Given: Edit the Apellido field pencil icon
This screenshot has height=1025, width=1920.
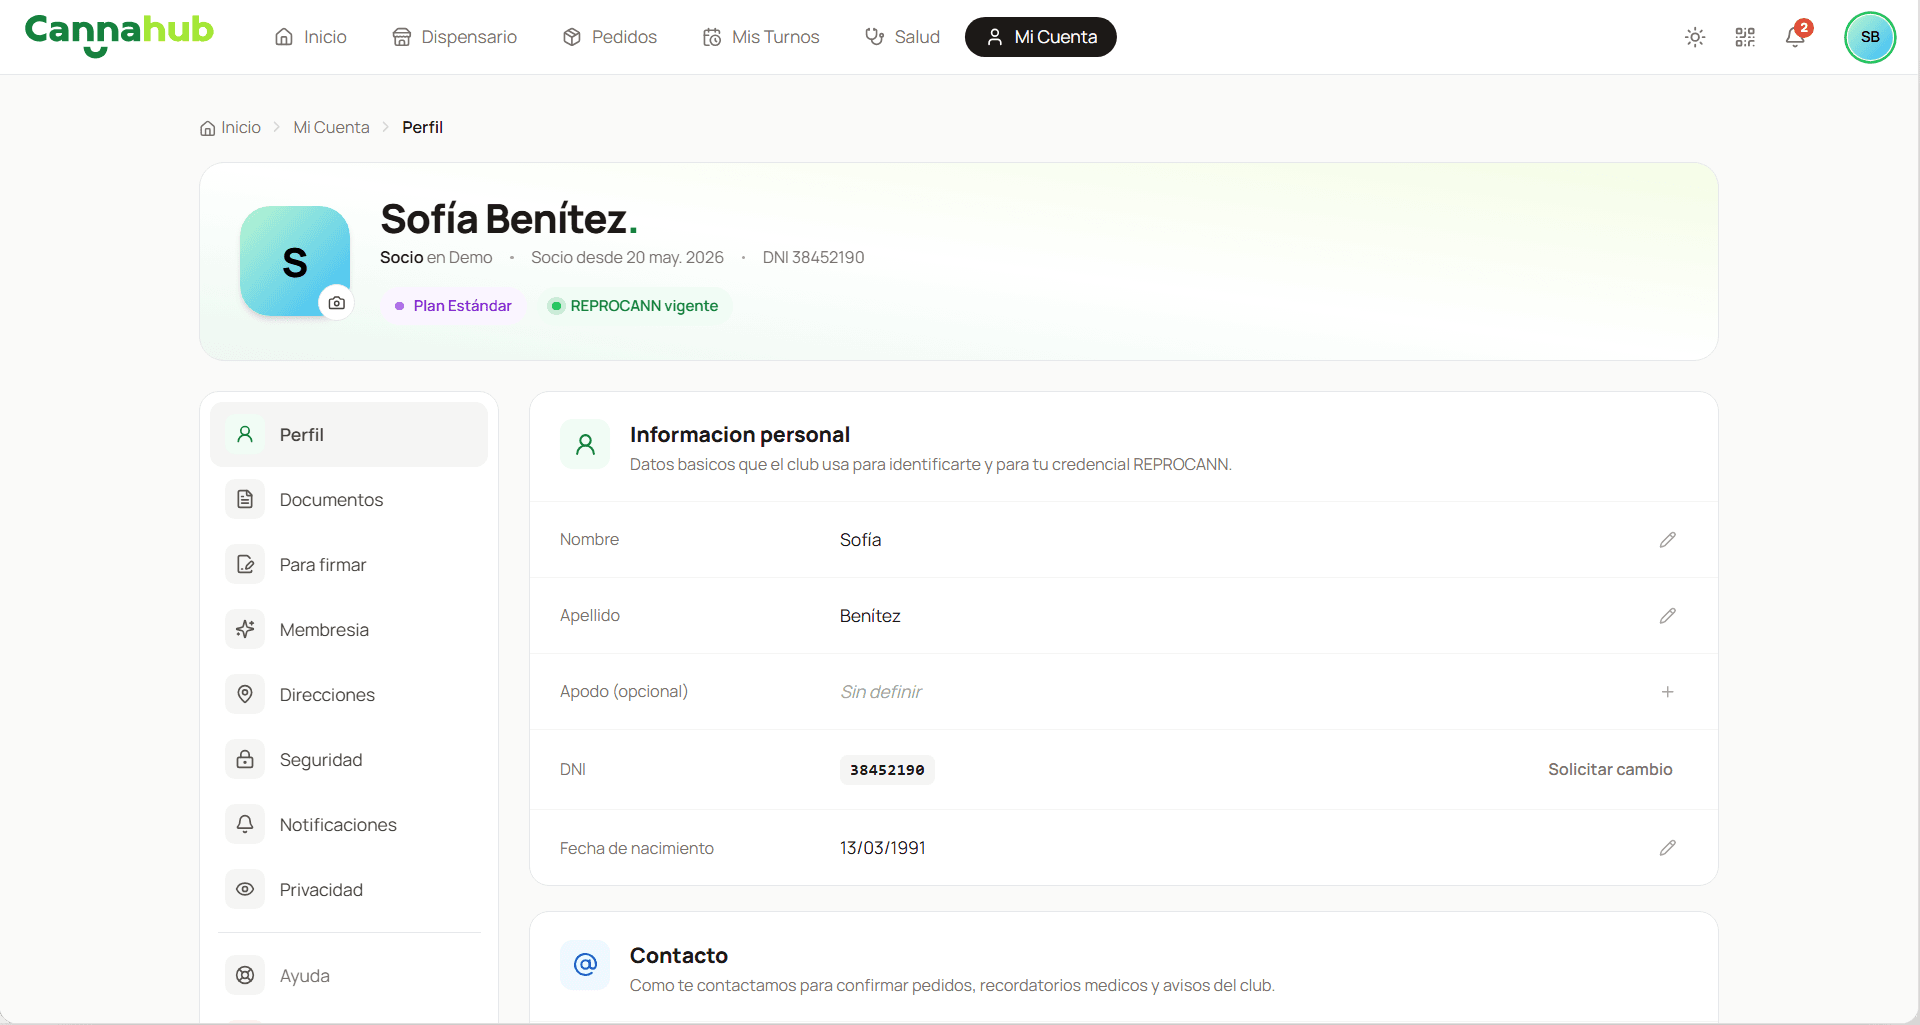Looking at the screenshot, I should (x=1667, y=616).
